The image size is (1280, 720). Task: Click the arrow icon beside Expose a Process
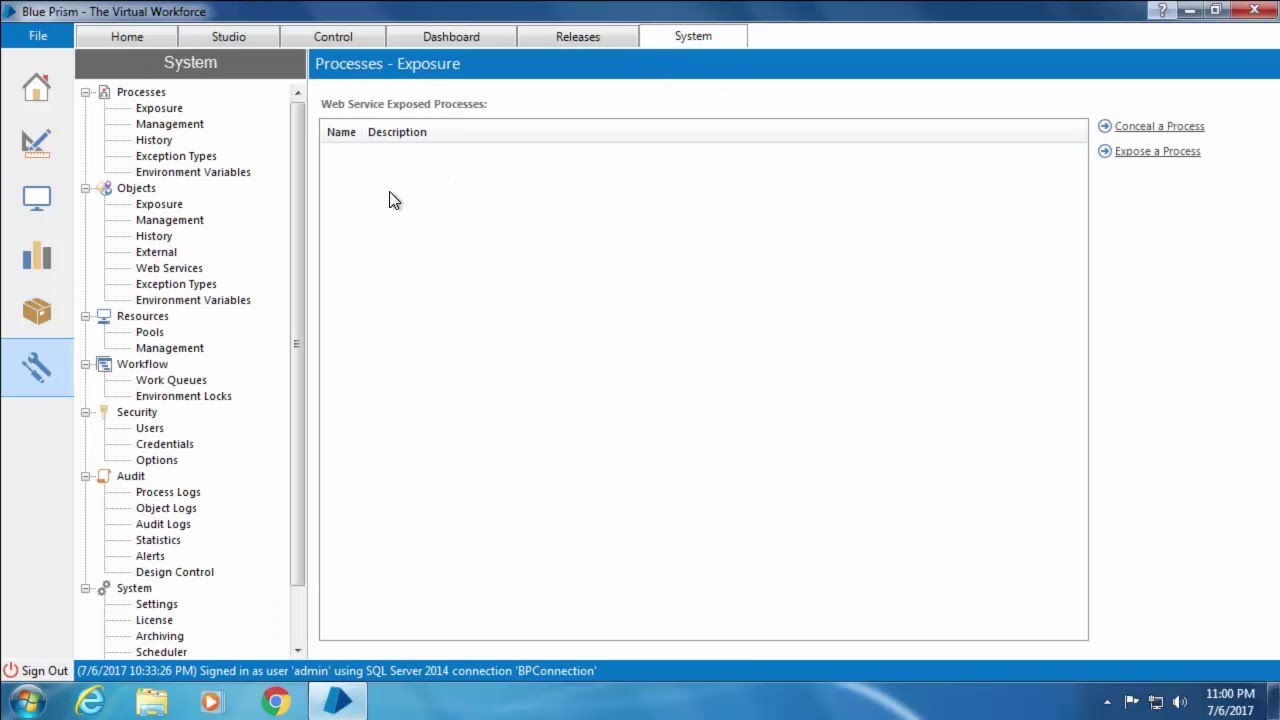pos(1105,151)
